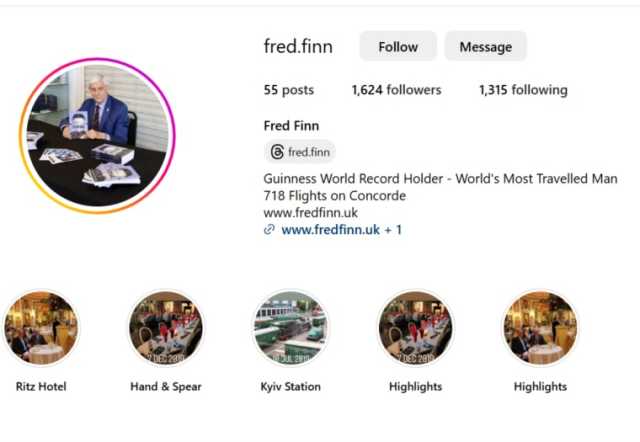Show the additional '+ 1' link
This screenshot has width=640, height=442.
pyautogui.click(x=393, y=229)
